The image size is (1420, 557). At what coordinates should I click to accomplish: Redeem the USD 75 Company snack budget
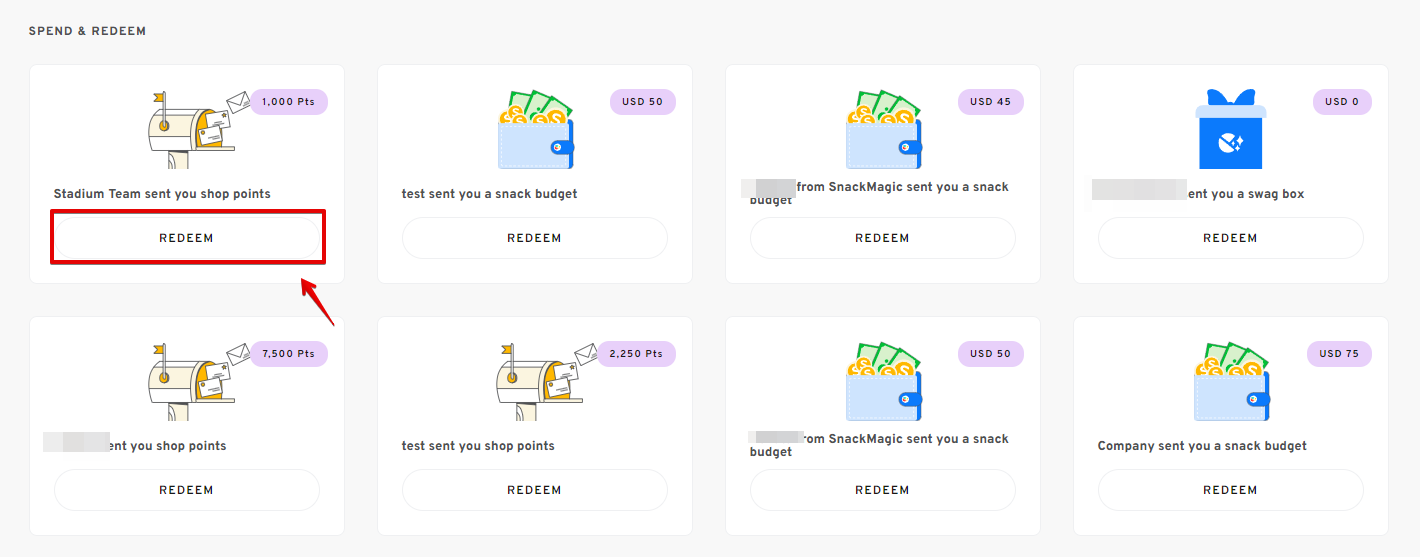(1230, 490)
